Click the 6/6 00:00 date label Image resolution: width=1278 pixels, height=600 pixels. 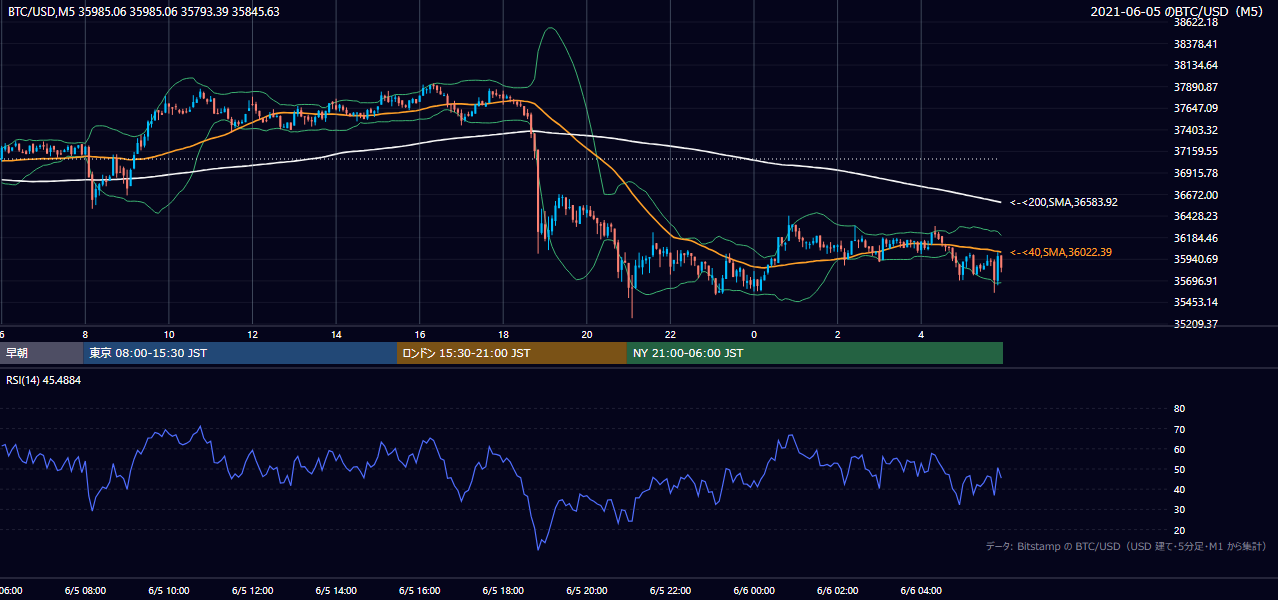(x=754, y=591)
